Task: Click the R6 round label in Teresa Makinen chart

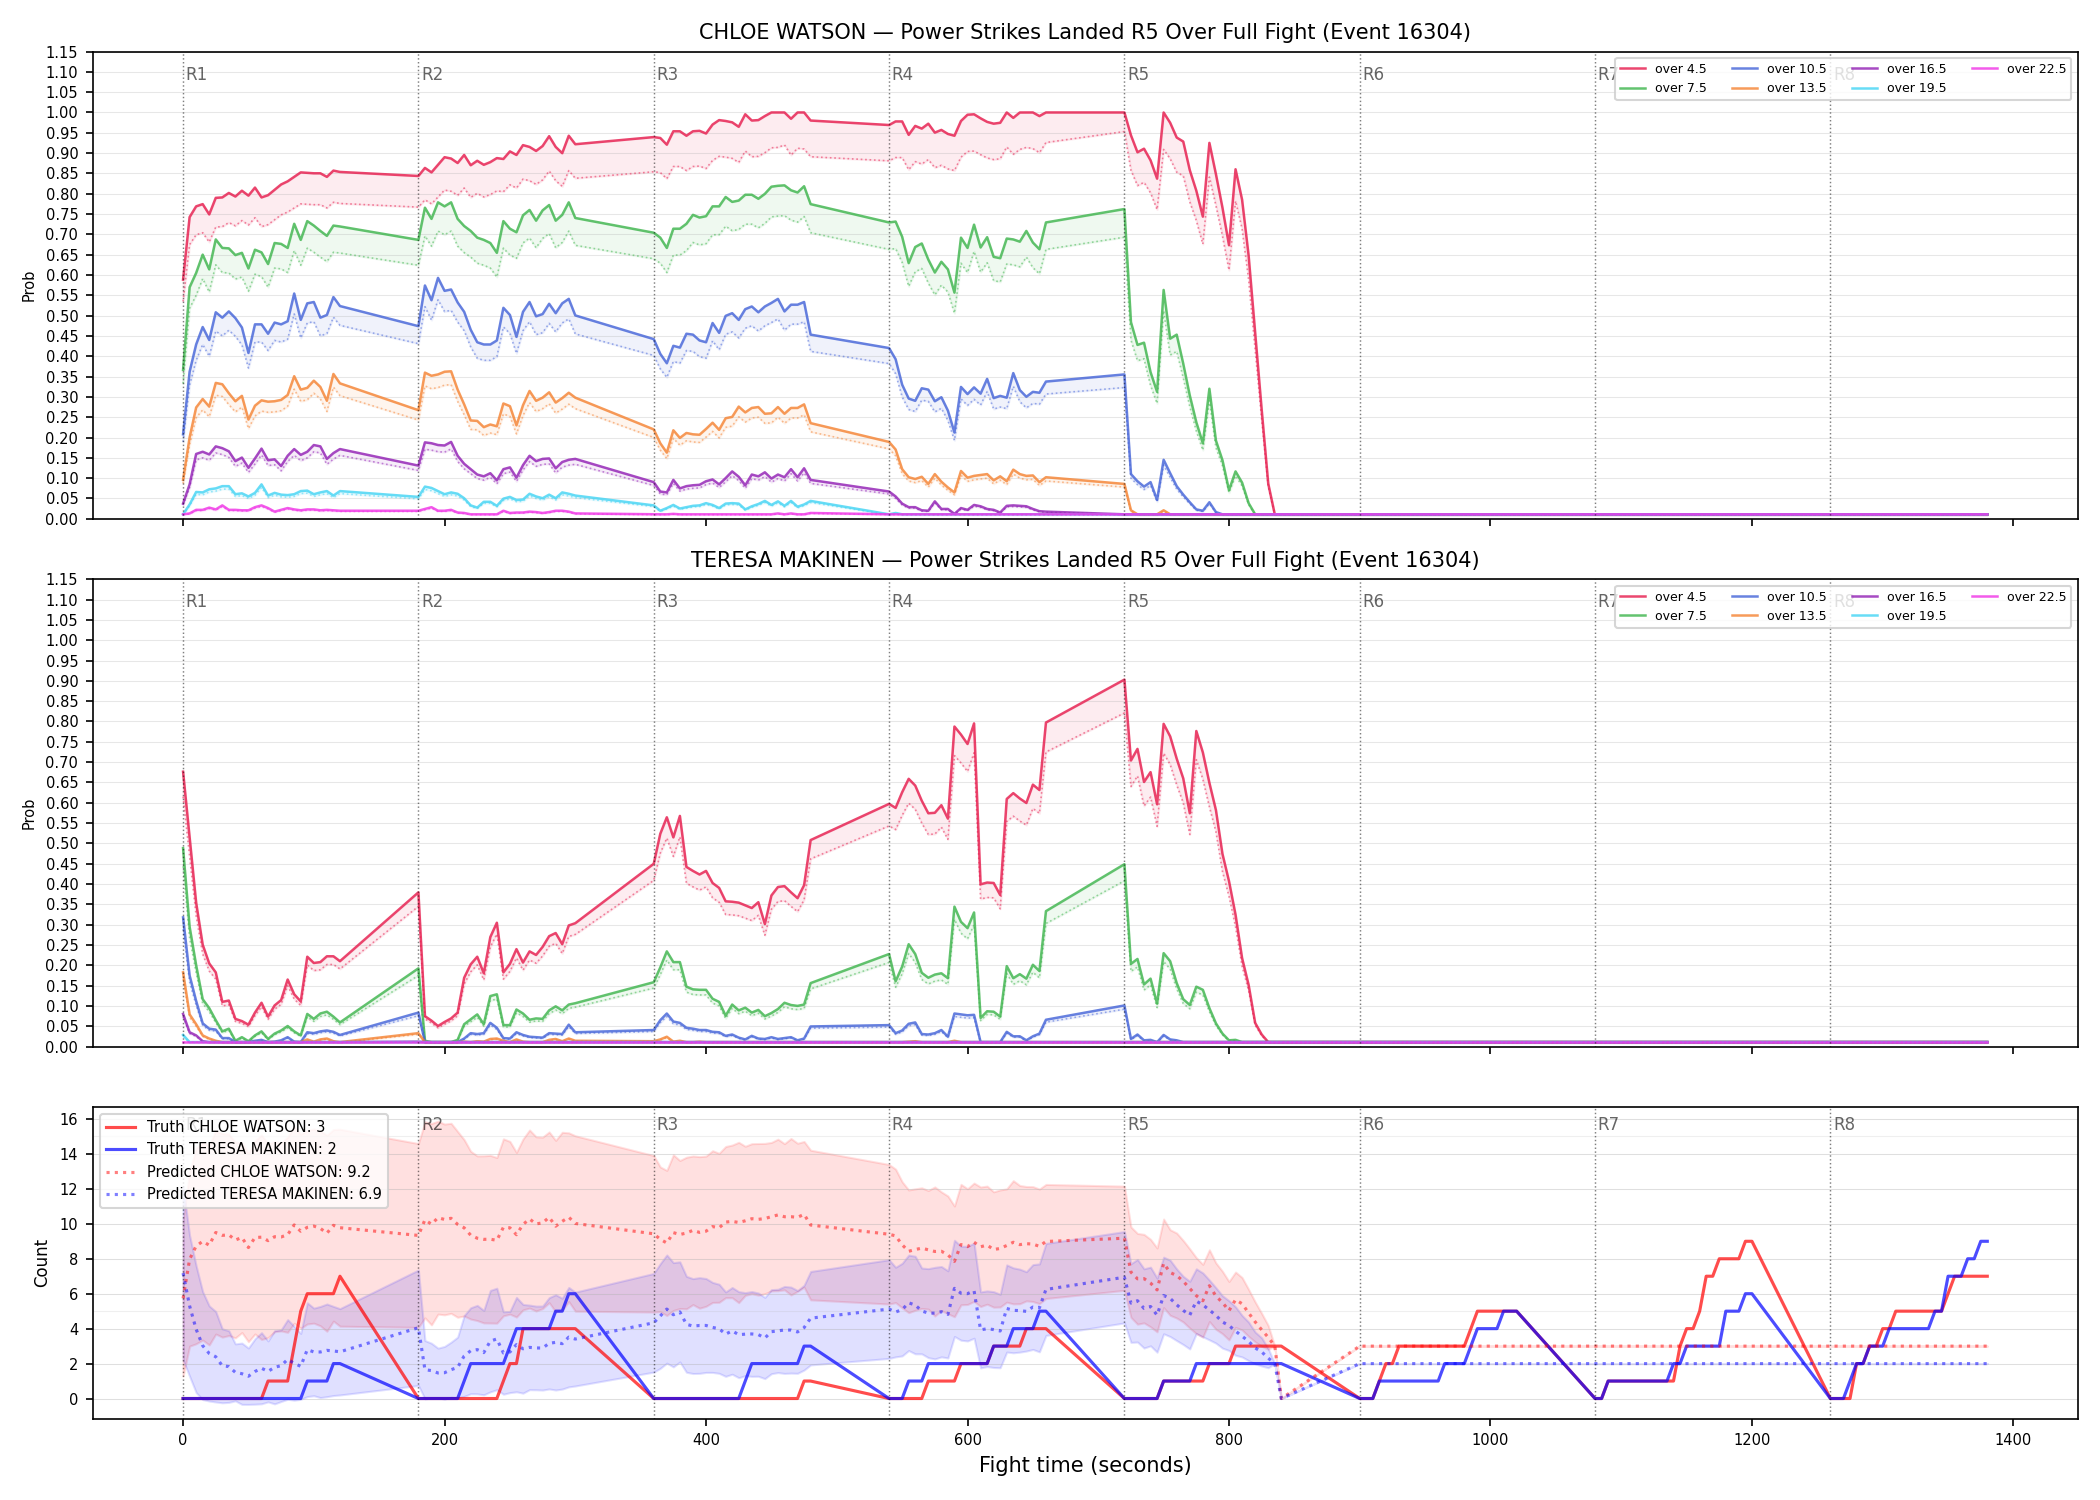Action: tap(1373, 601)
